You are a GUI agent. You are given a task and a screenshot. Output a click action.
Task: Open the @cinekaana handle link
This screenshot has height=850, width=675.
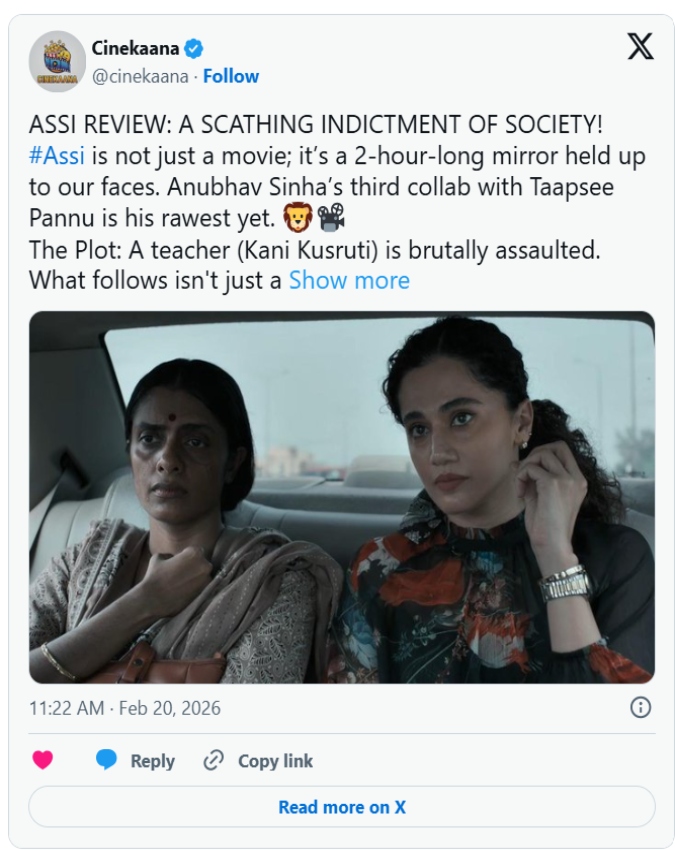tap(143, 76)
